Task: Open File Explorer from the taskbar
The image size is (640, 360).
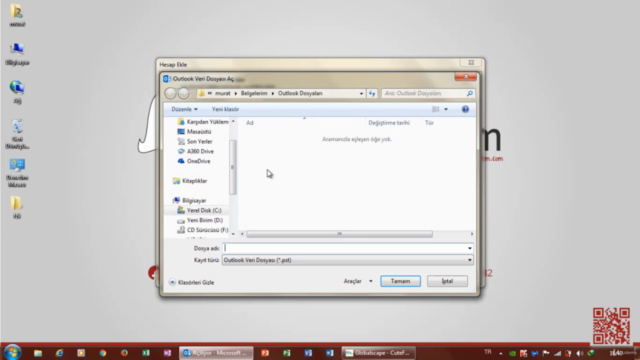Action: tap(38, 353)
